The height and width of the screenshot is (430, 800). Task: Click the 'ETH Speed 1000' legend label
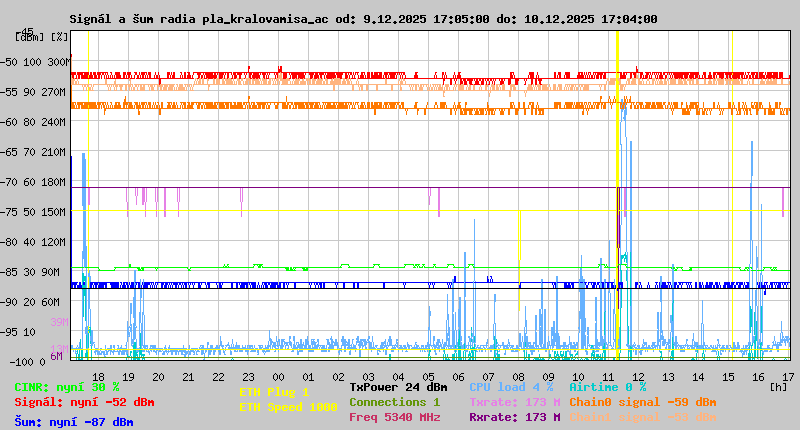[288, 408]
